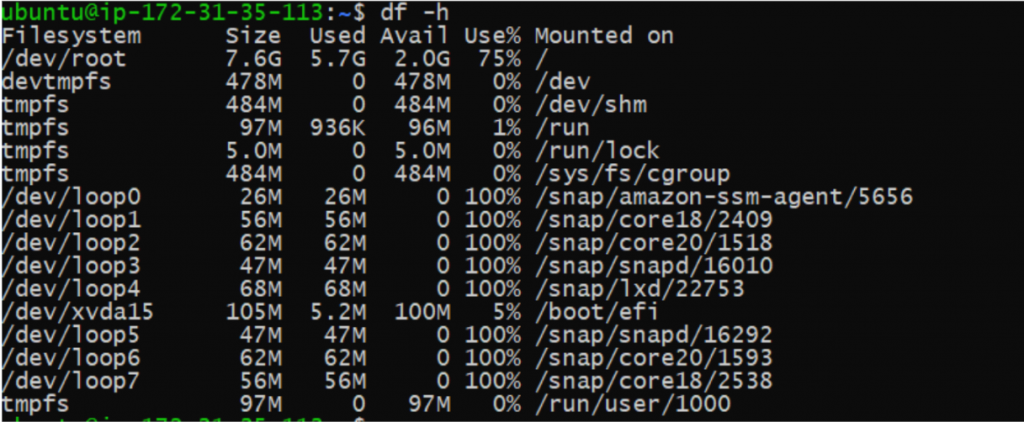Click the /snap/core18/2409 mount path
The width and height of the screenshot is (1024, 422).
point(654,220)
